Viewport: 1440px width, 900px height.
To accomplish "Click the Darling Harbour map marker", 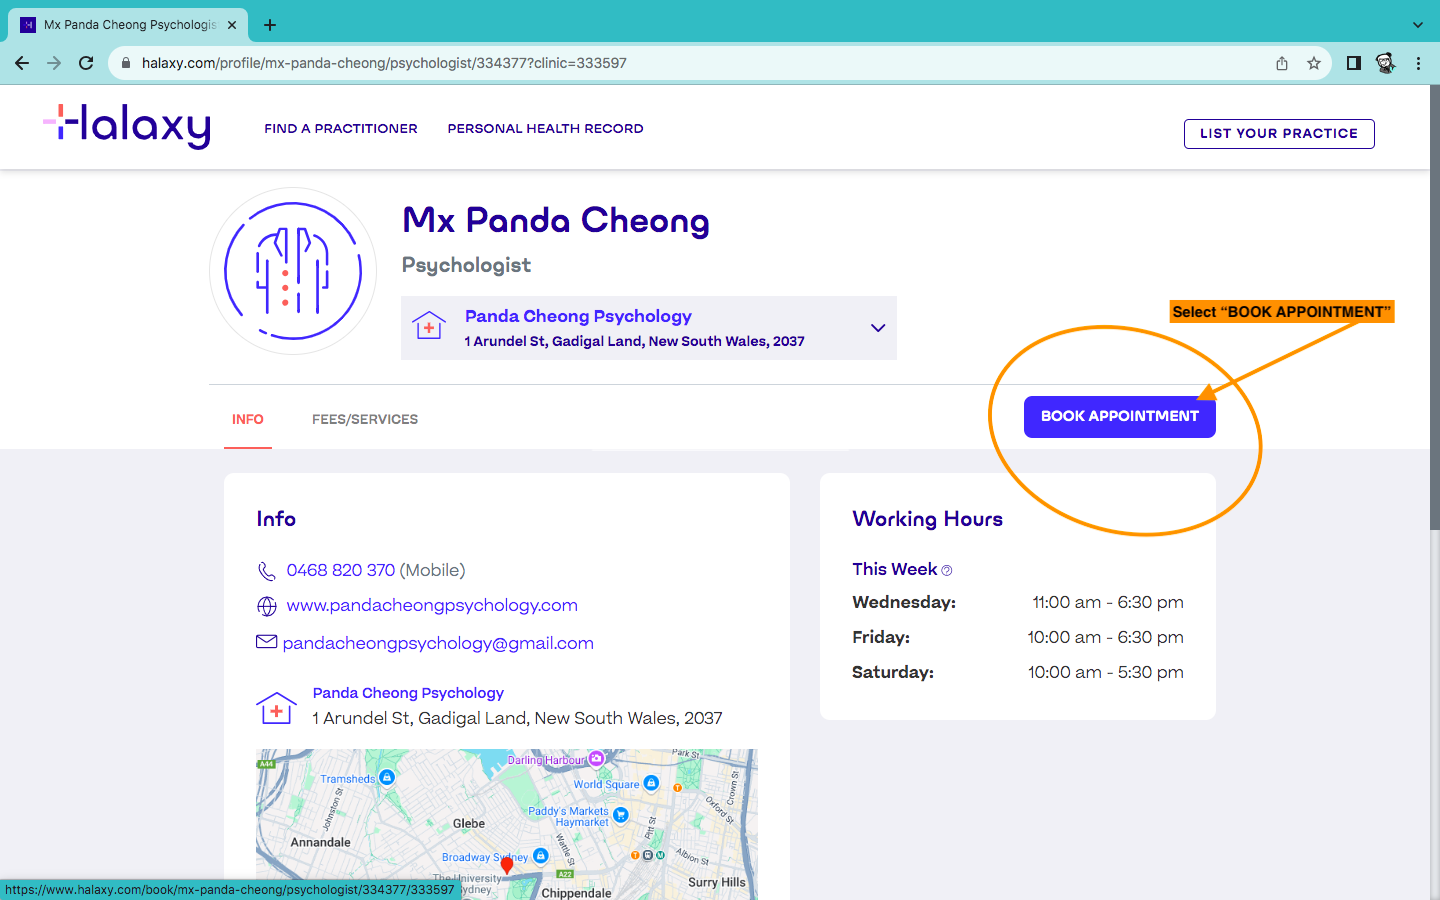I will point(597,758).
